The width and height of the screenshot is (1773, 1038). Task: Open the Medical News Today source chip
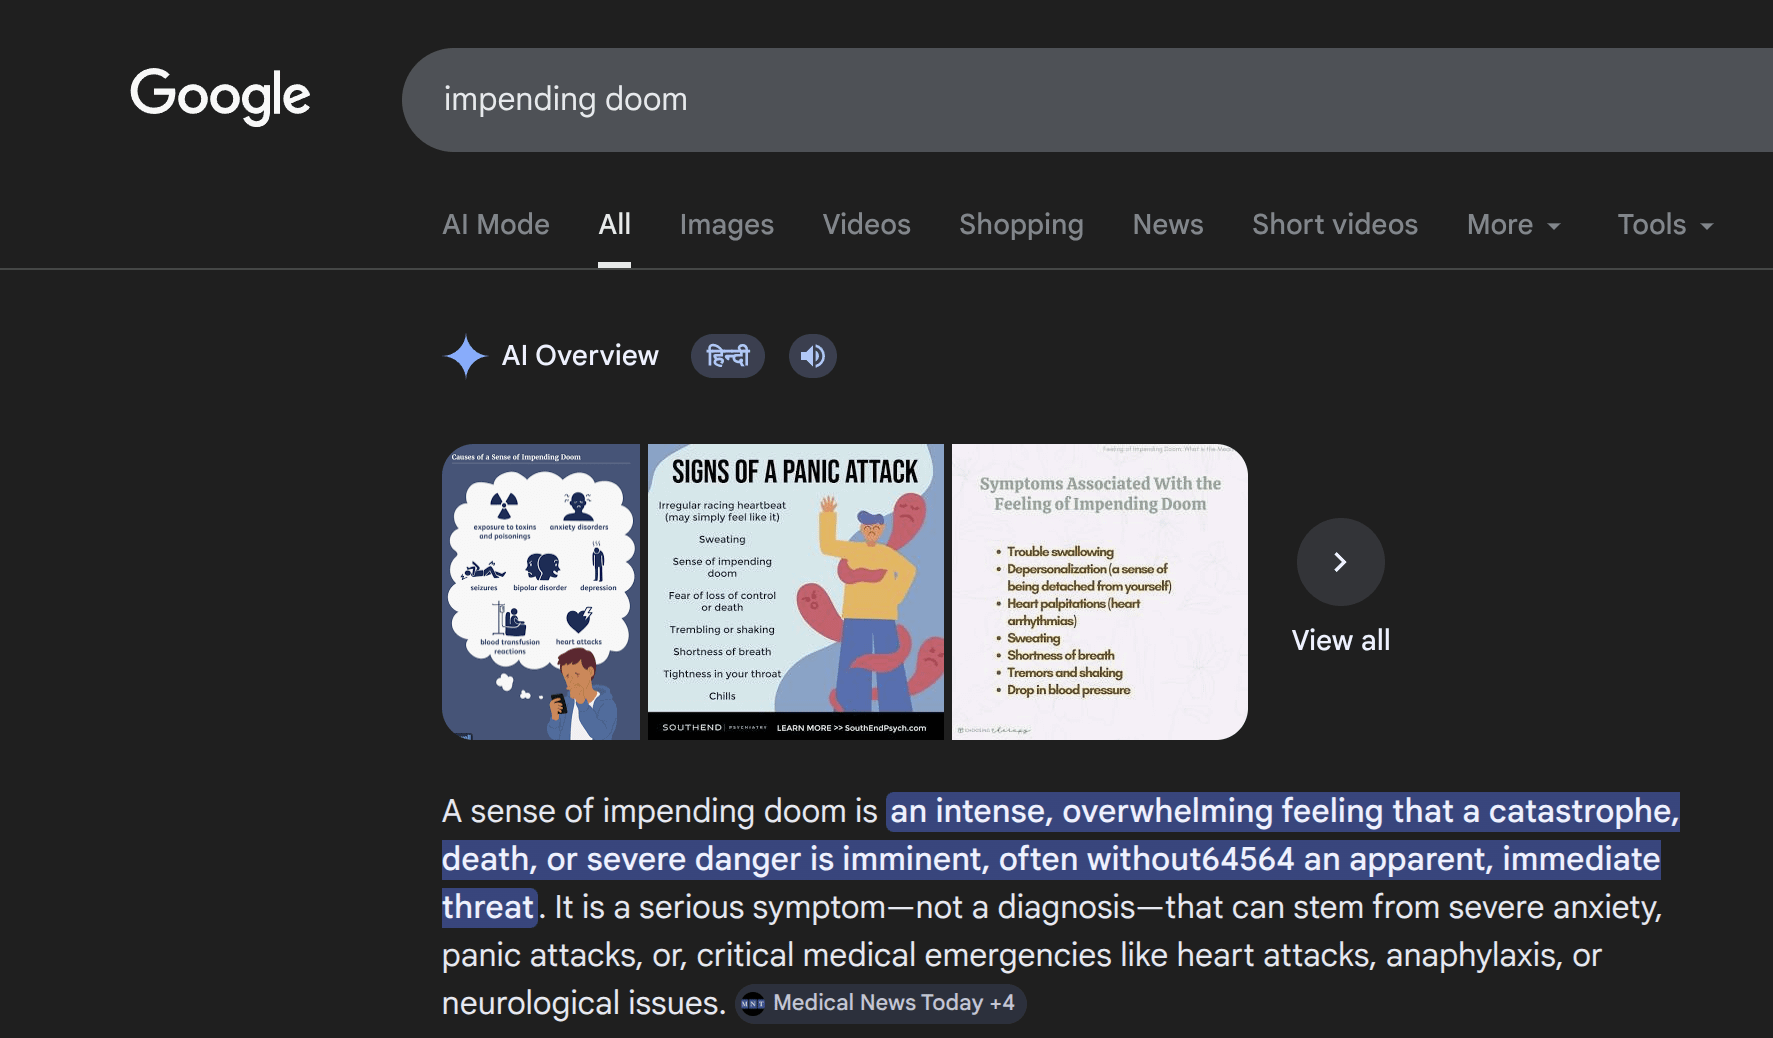tap(881, 1003)
